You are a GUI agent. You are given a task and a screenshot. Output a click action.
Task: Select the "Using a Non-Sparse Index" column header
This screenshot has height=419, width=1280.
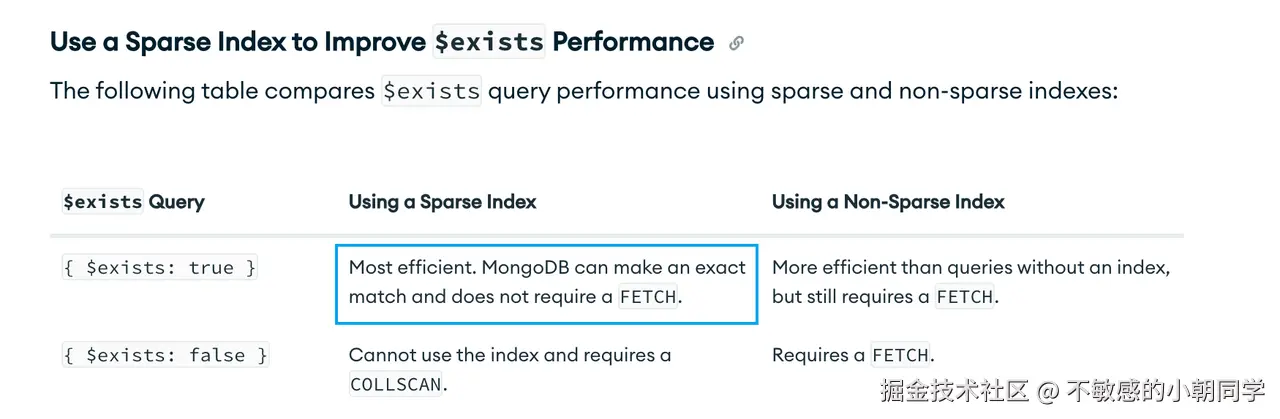888,202
